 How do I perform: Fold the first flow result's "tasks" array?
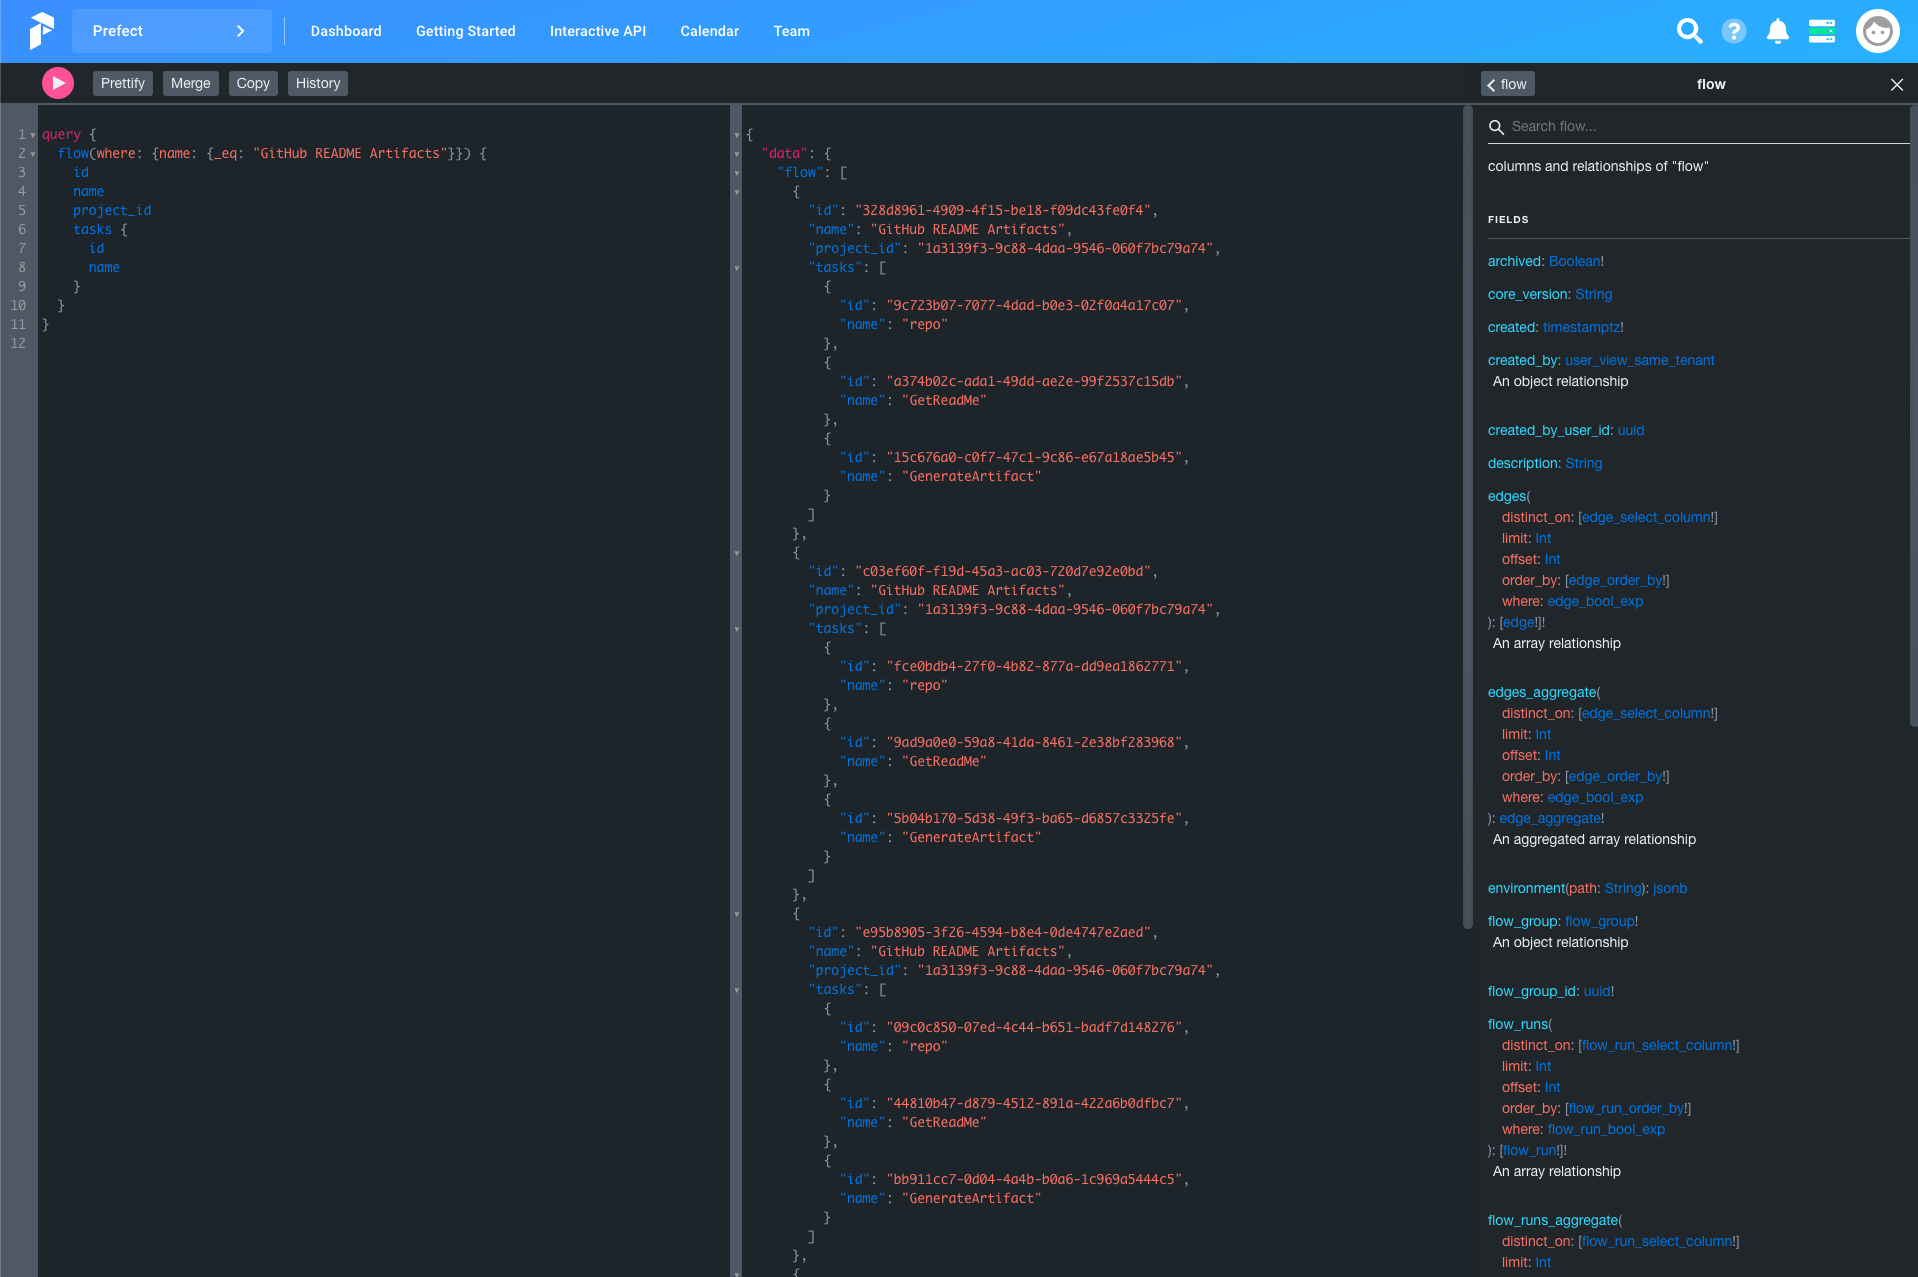tap(737, 268)
